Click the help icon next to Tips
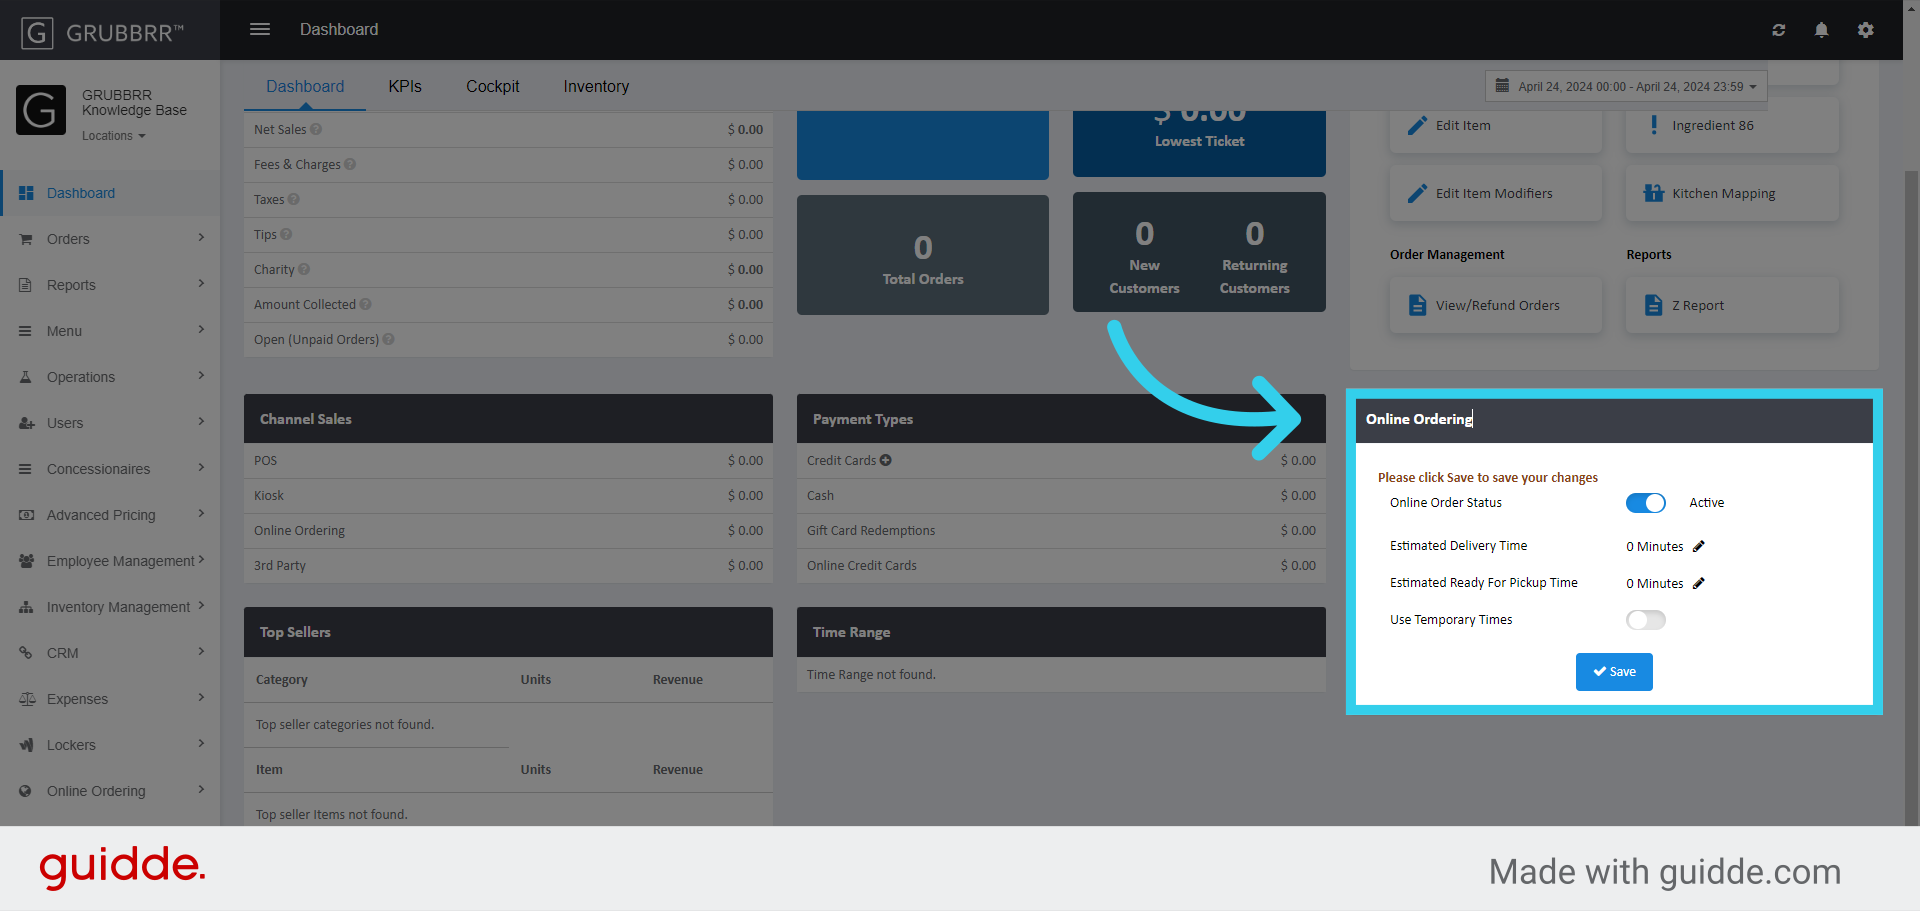This screenshot has width=1920, height=911. 286,234
